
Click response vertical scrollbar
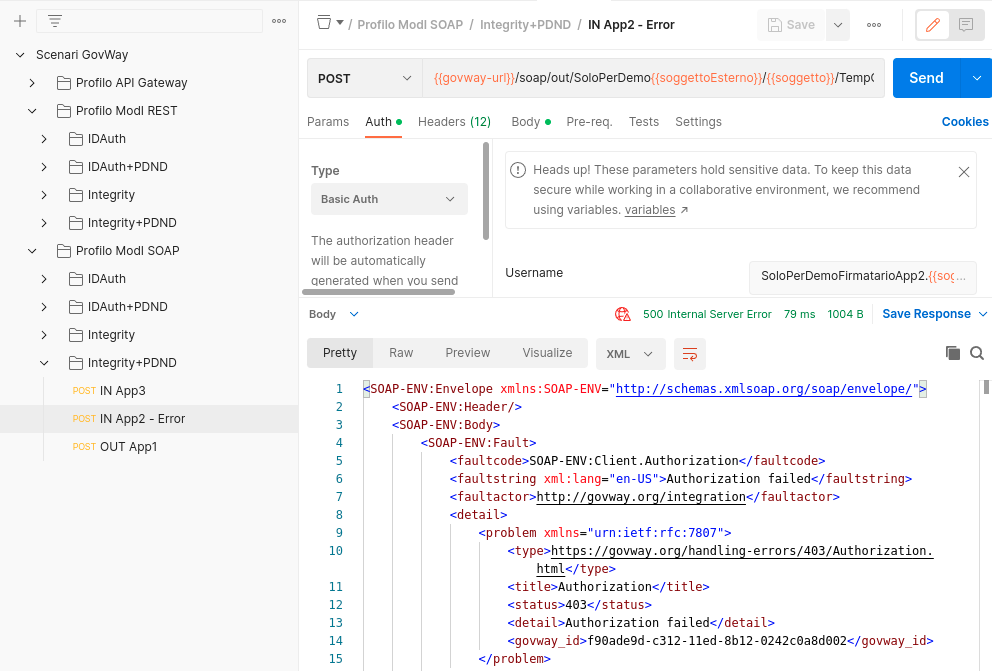[986, 386]
